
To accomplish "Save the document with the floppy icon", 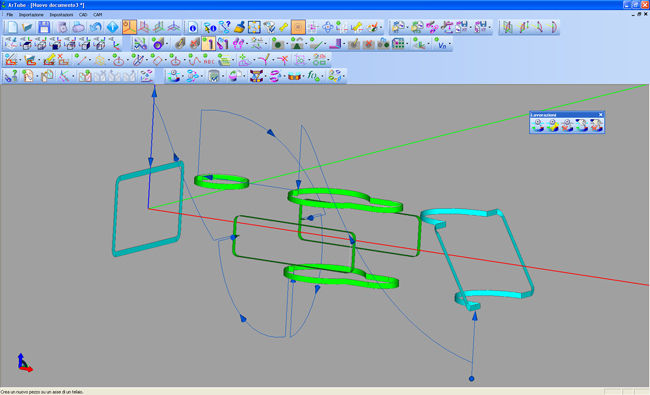I will (x=44, y=27).
